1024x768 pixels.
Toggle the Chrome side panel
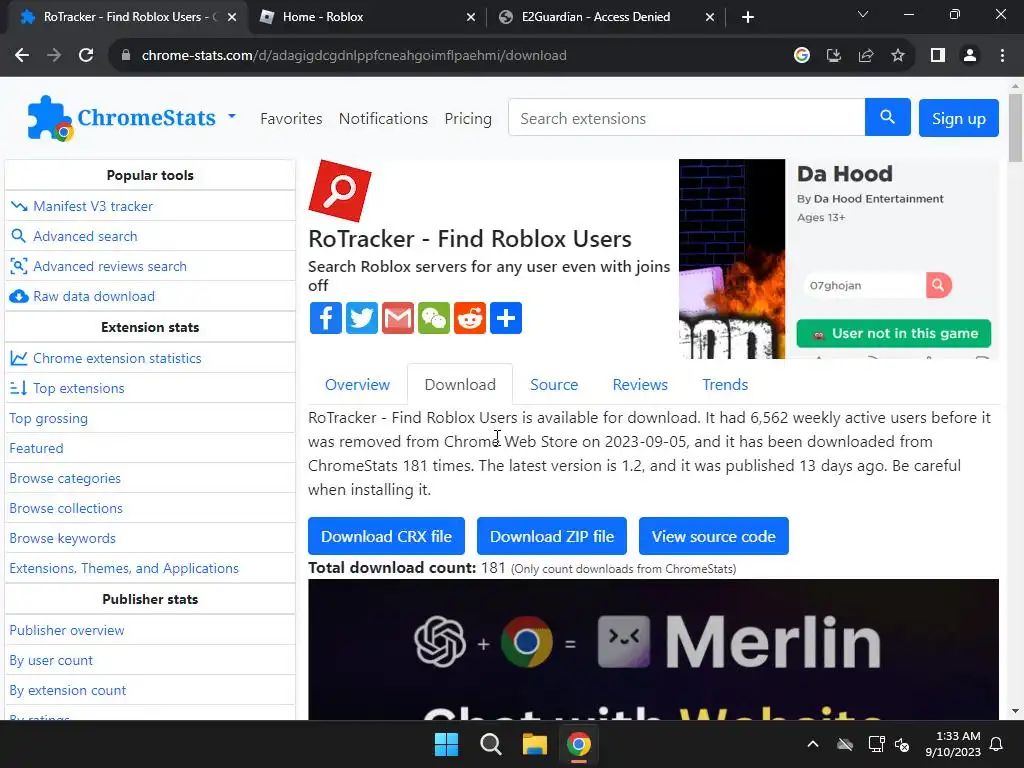pyautogui.click(x=938, y=56)
